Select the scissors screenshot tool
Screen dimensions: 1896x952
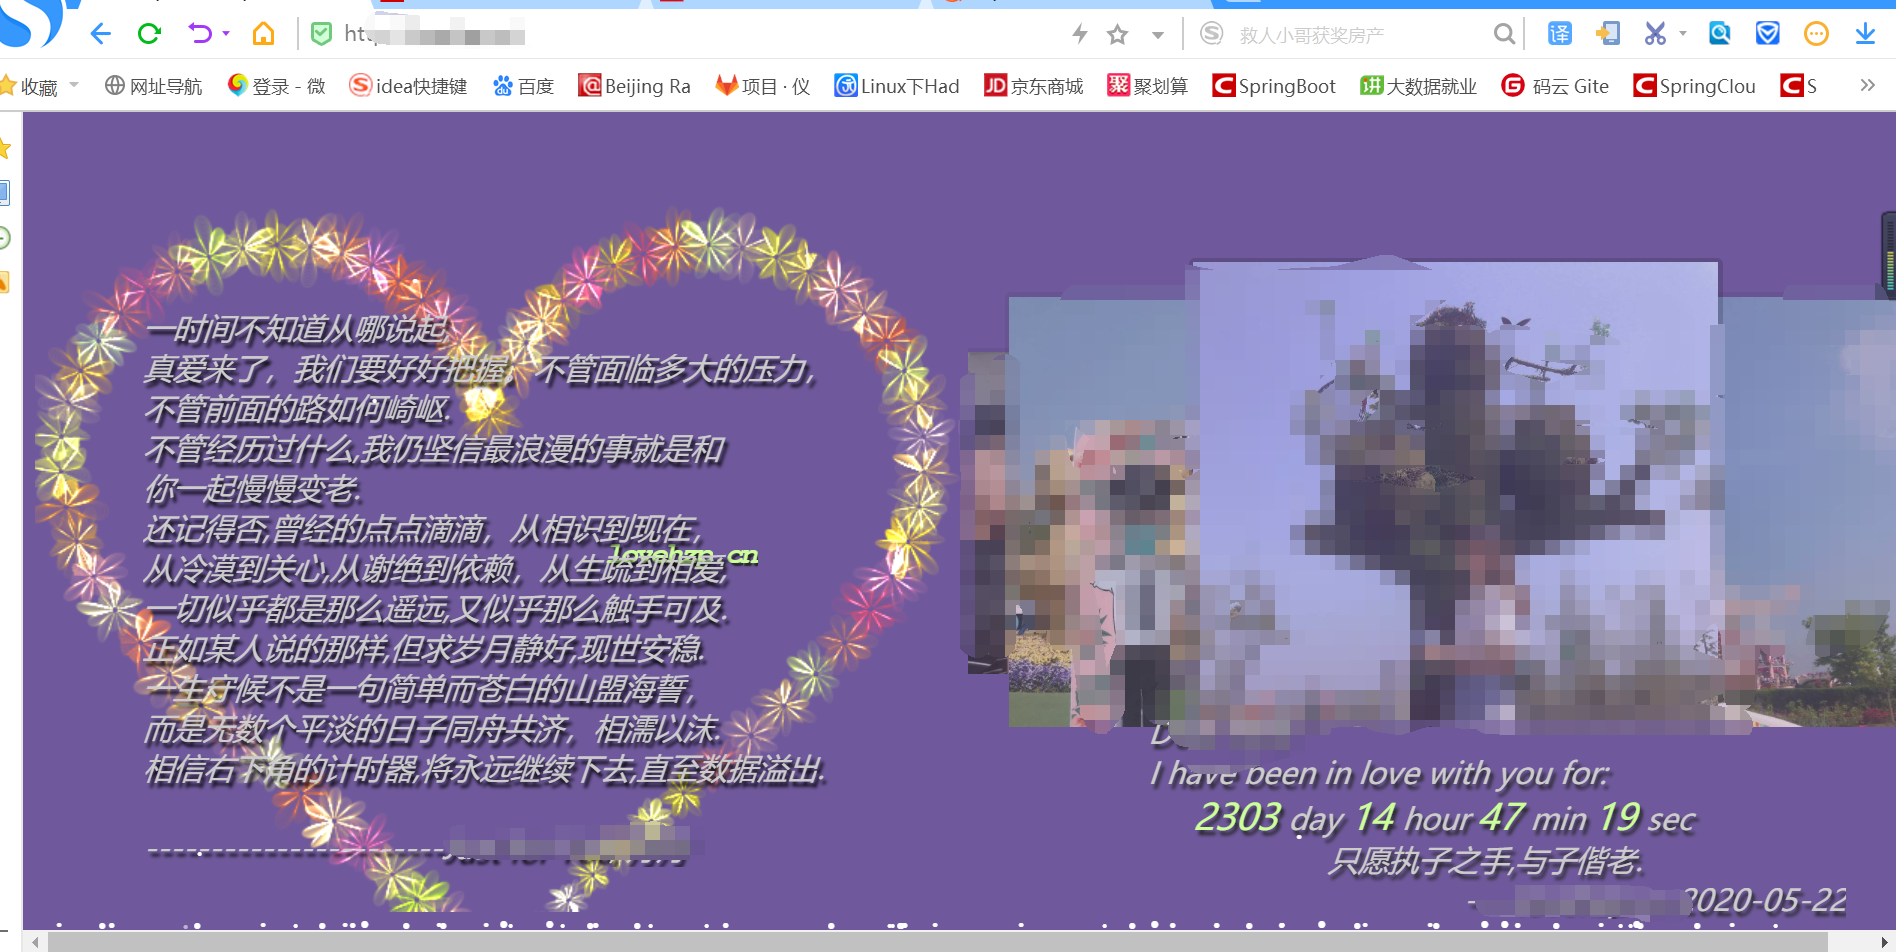[x=1655, y=34]
